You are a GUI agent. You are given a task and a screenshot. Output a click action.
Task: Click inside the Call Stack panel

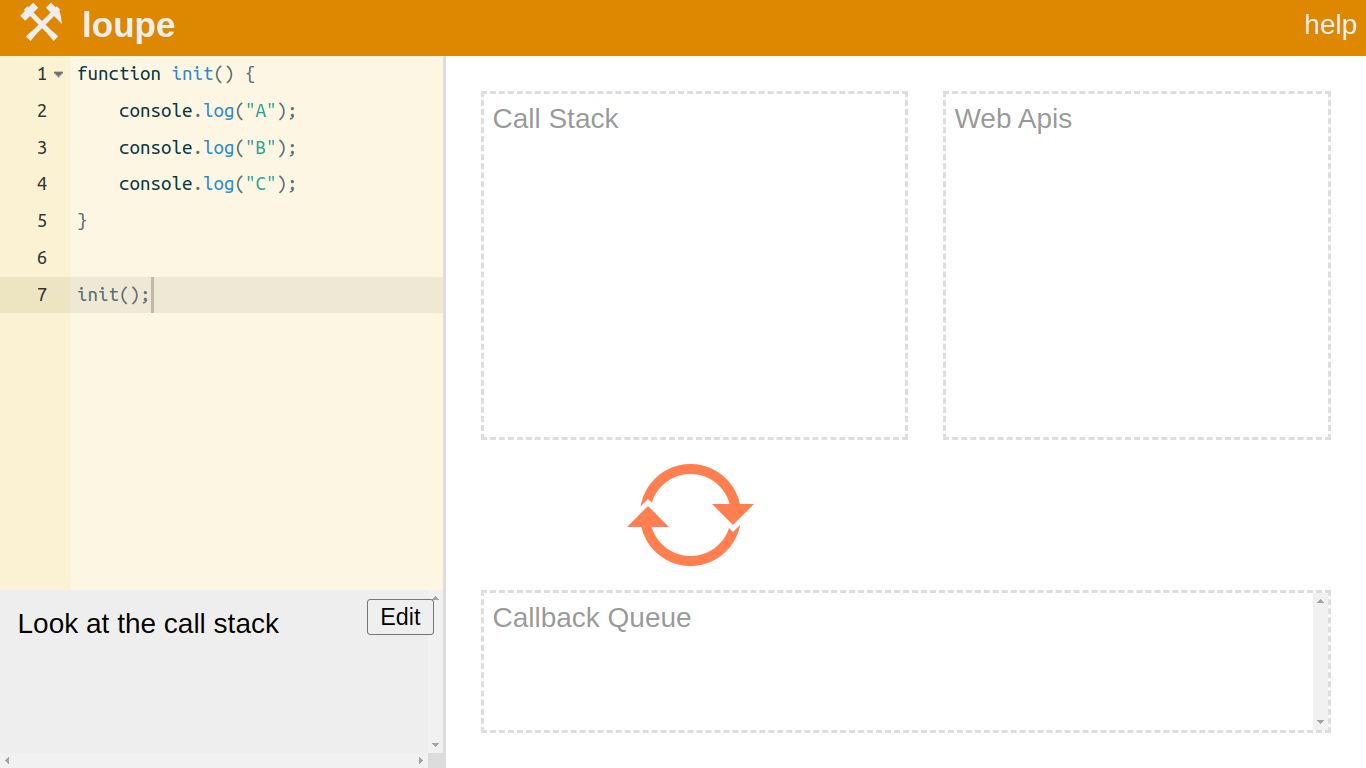[694, 280]
